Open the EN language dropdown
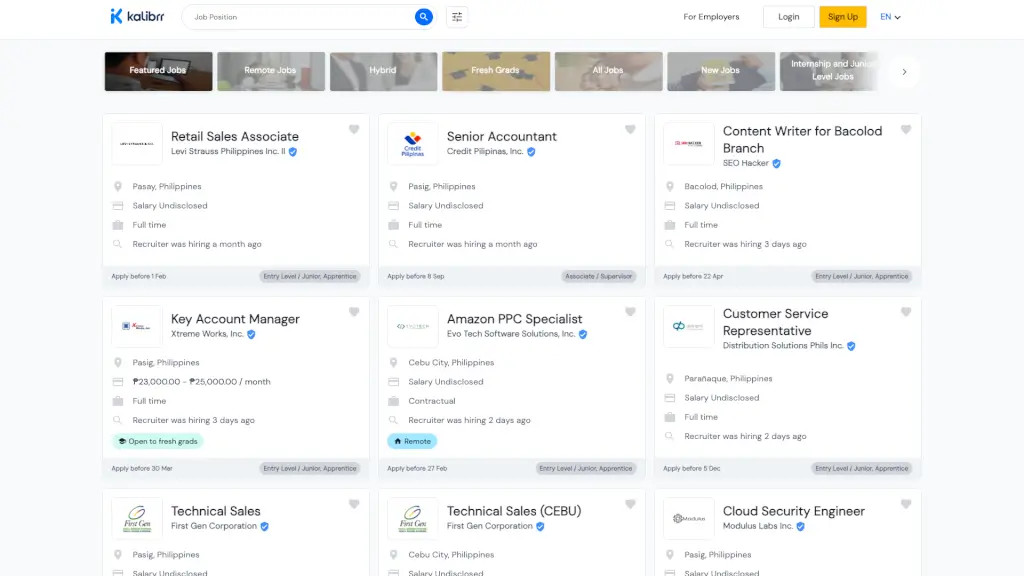Screen dimensions: 1024x576 [890, 17]
